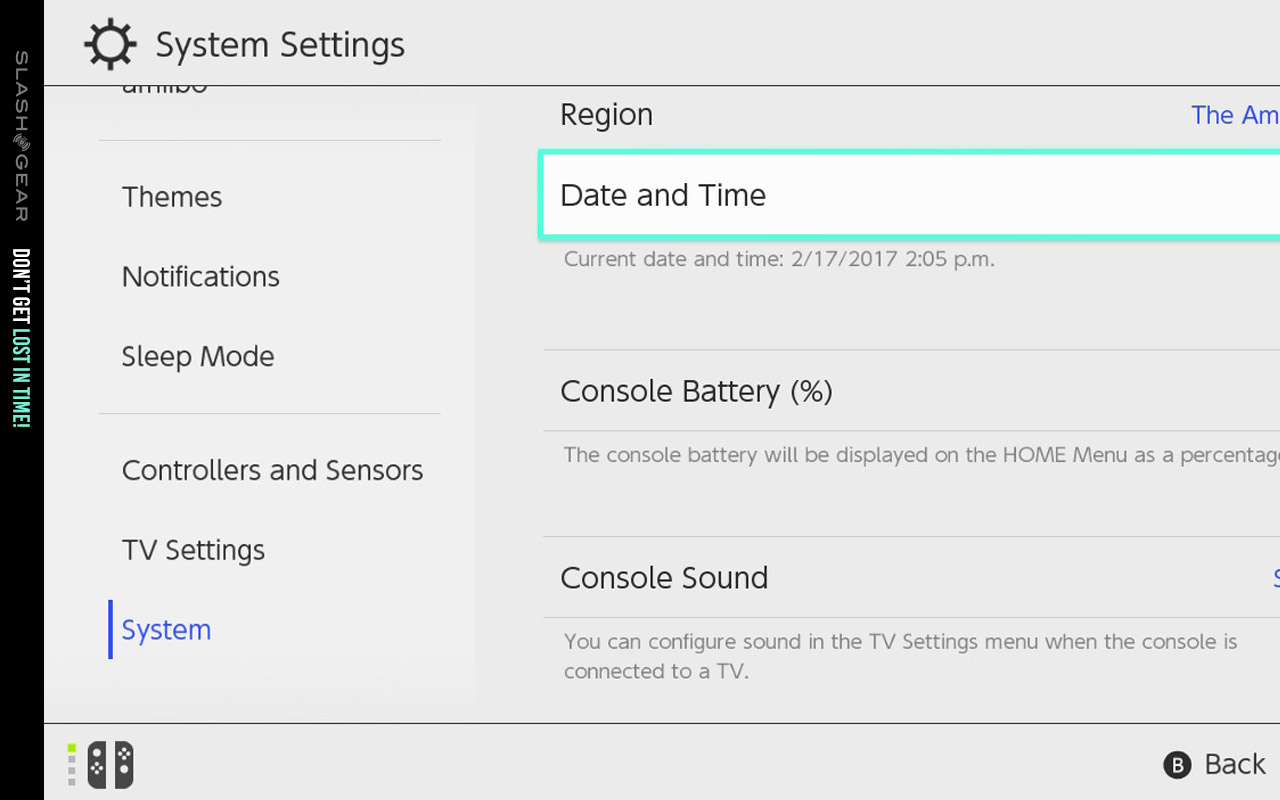Click the System Settings gear icon
This screenshot has width=1280, height=800.
(x=109, y=45)
